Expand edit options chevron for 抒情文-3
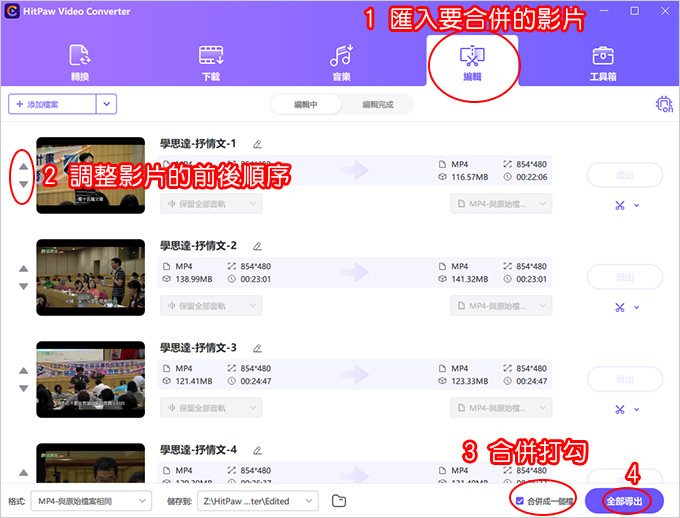This screenshot has height=518, width=680. [636, 410]
